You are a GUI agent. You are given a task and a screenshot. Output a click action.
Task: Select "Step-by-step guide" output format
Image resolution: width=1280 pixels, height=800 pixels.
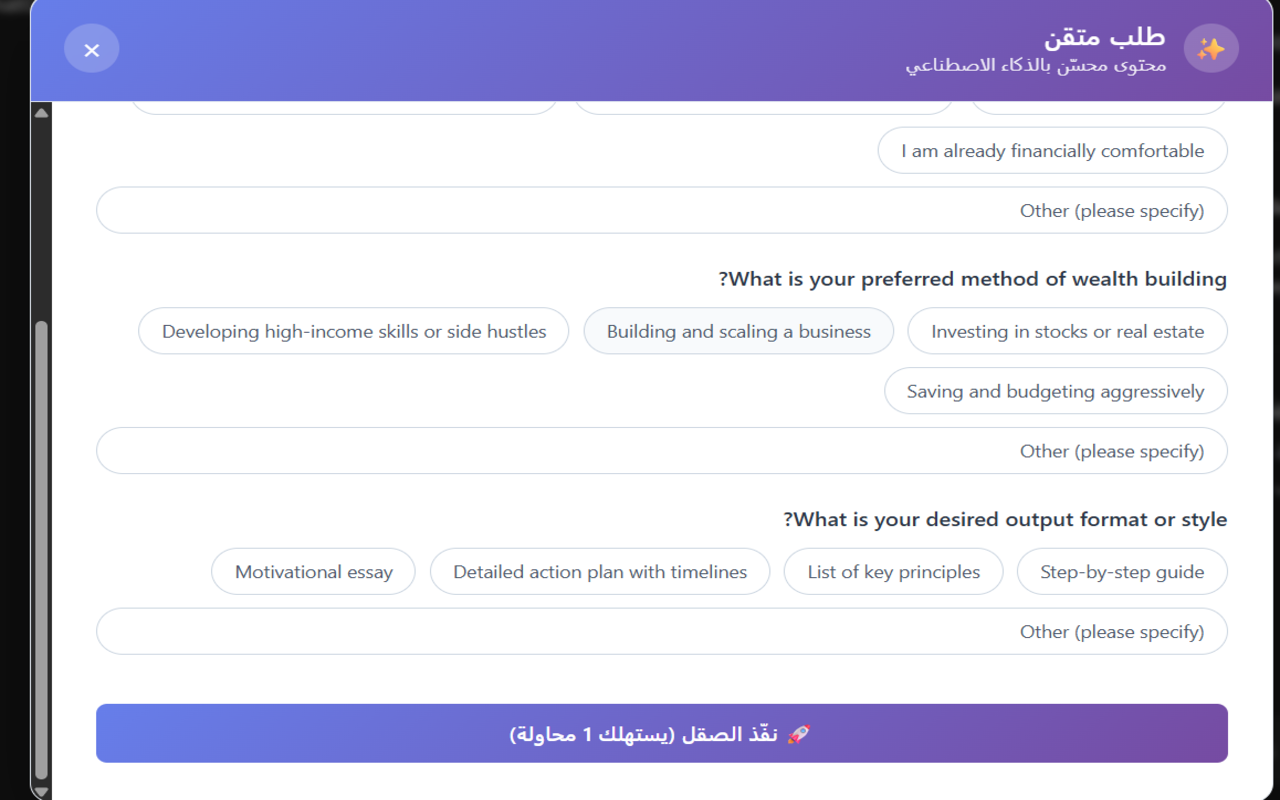[1122, 571]
